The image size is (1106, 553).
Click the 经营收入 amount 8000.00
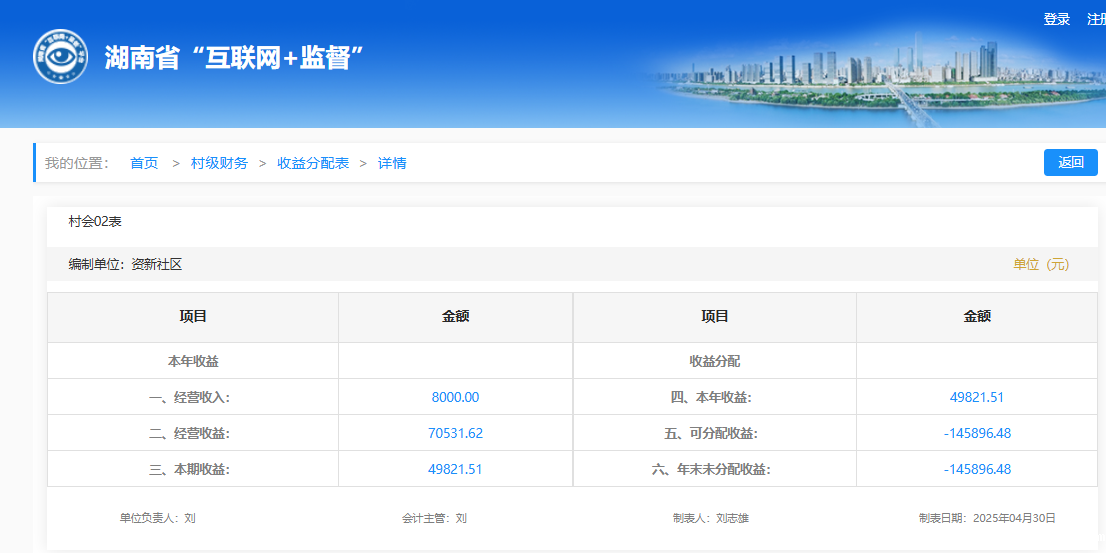[x=455, y=397]
